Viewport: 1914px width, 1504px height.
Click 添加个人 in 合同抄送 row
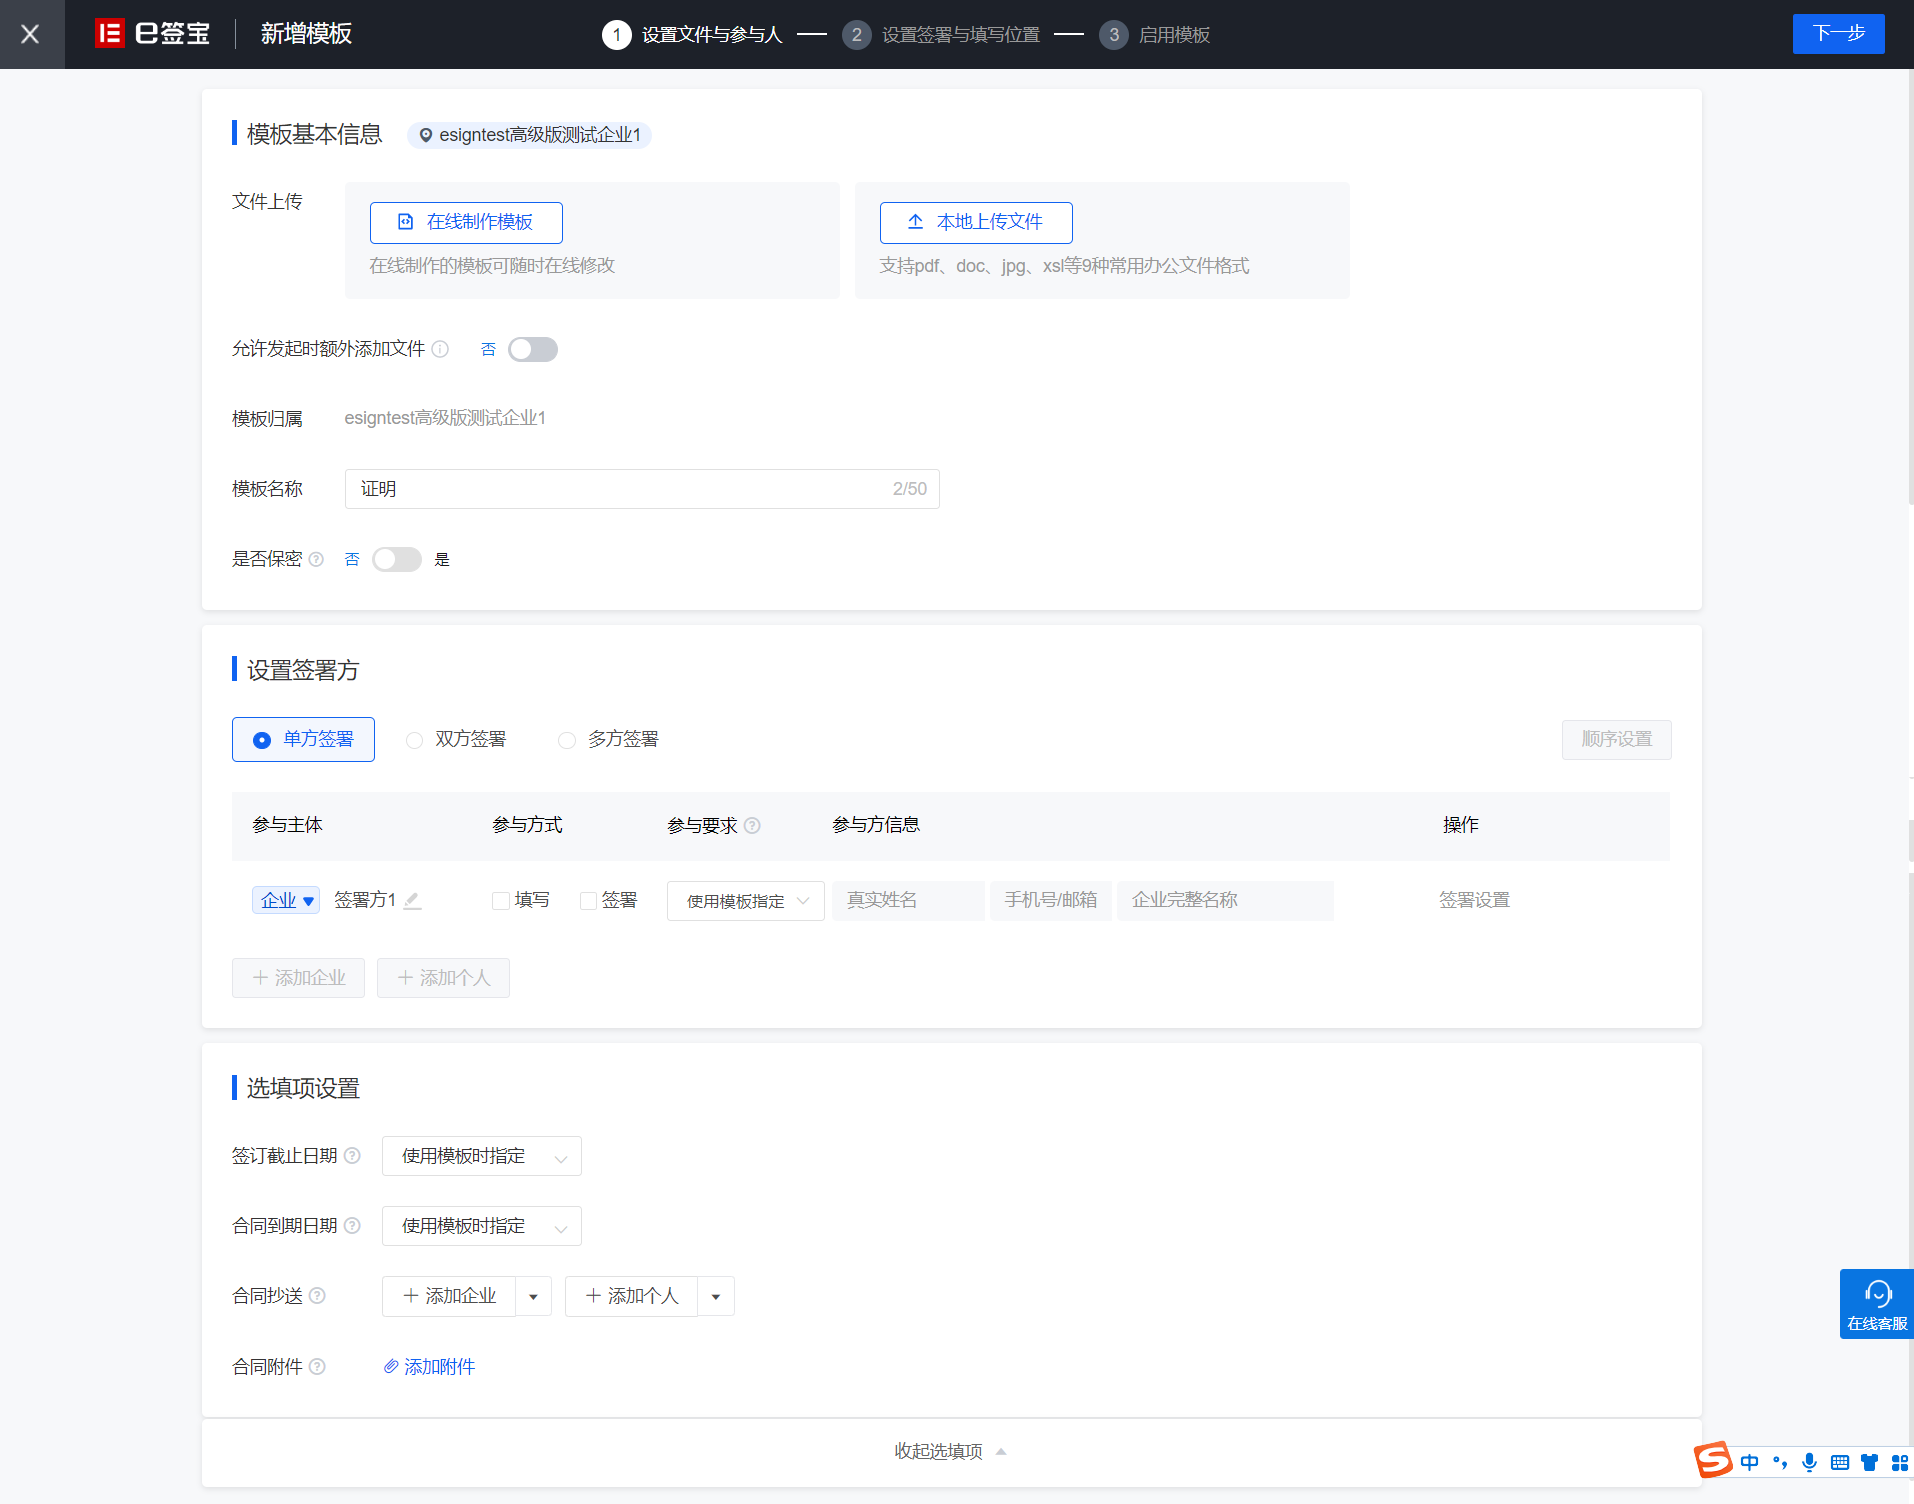click(631, 1296)
